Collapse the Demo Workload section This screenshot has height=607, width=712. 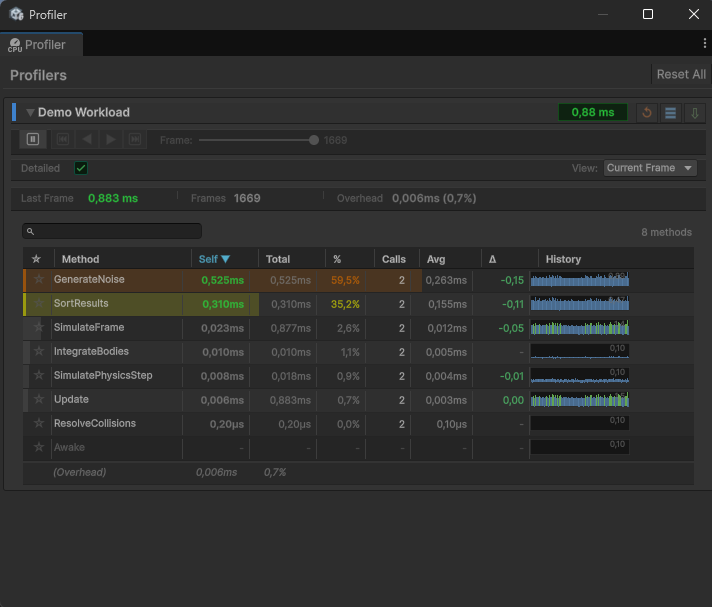(30, 113)
